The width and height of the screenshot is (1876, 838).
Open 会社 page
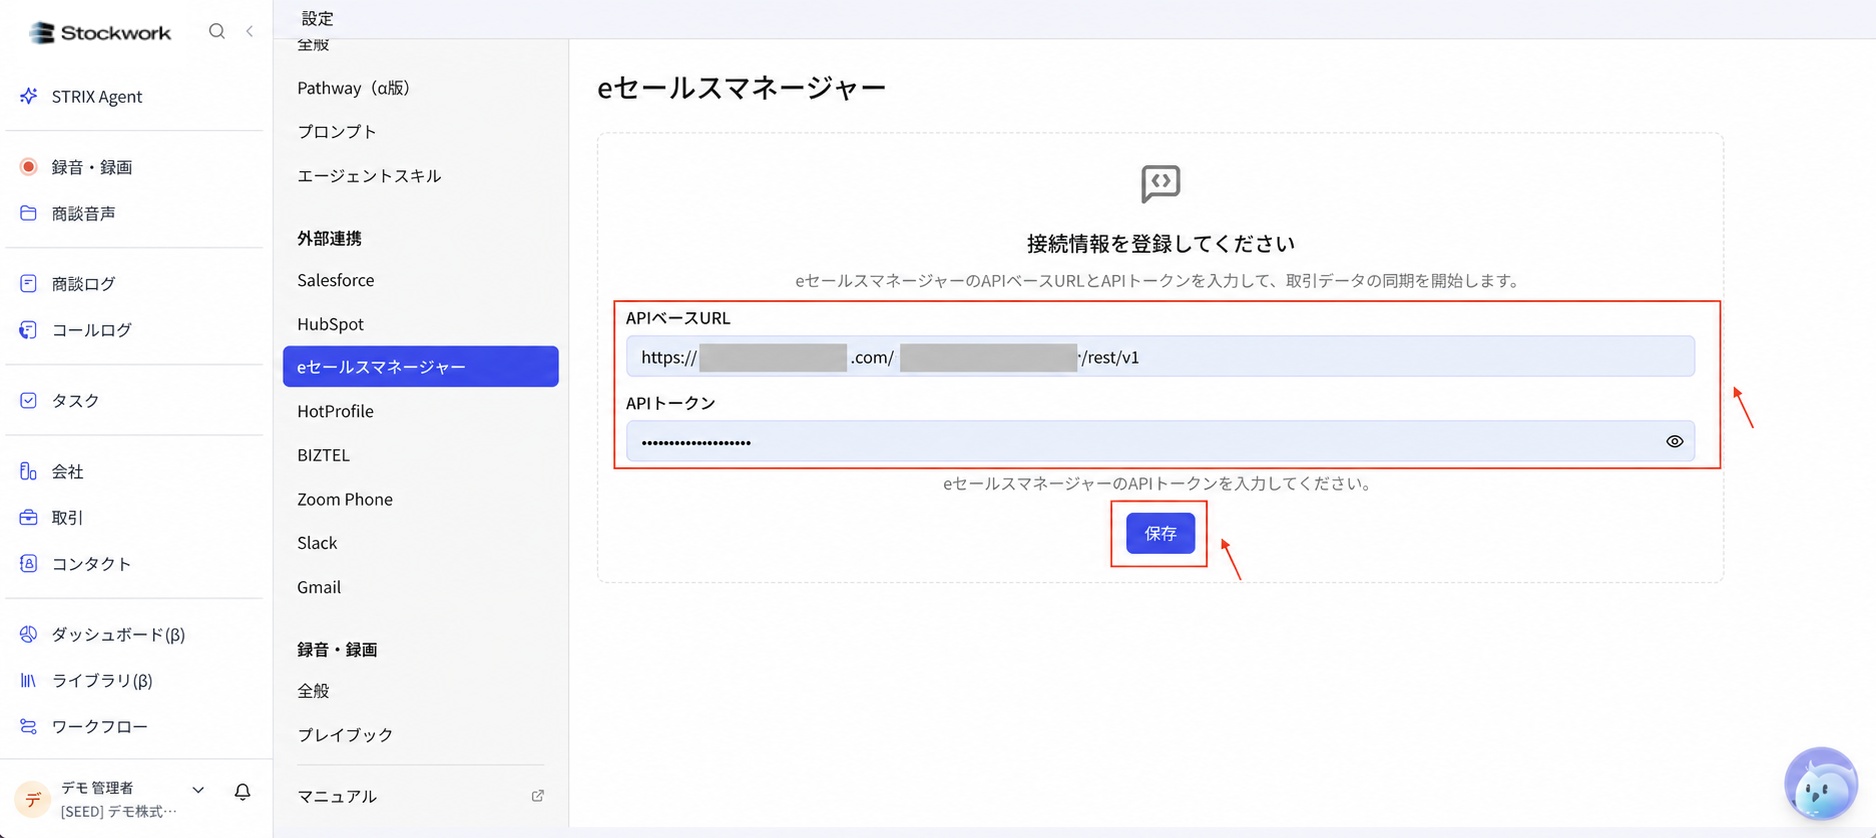click(x=68, y=471)
